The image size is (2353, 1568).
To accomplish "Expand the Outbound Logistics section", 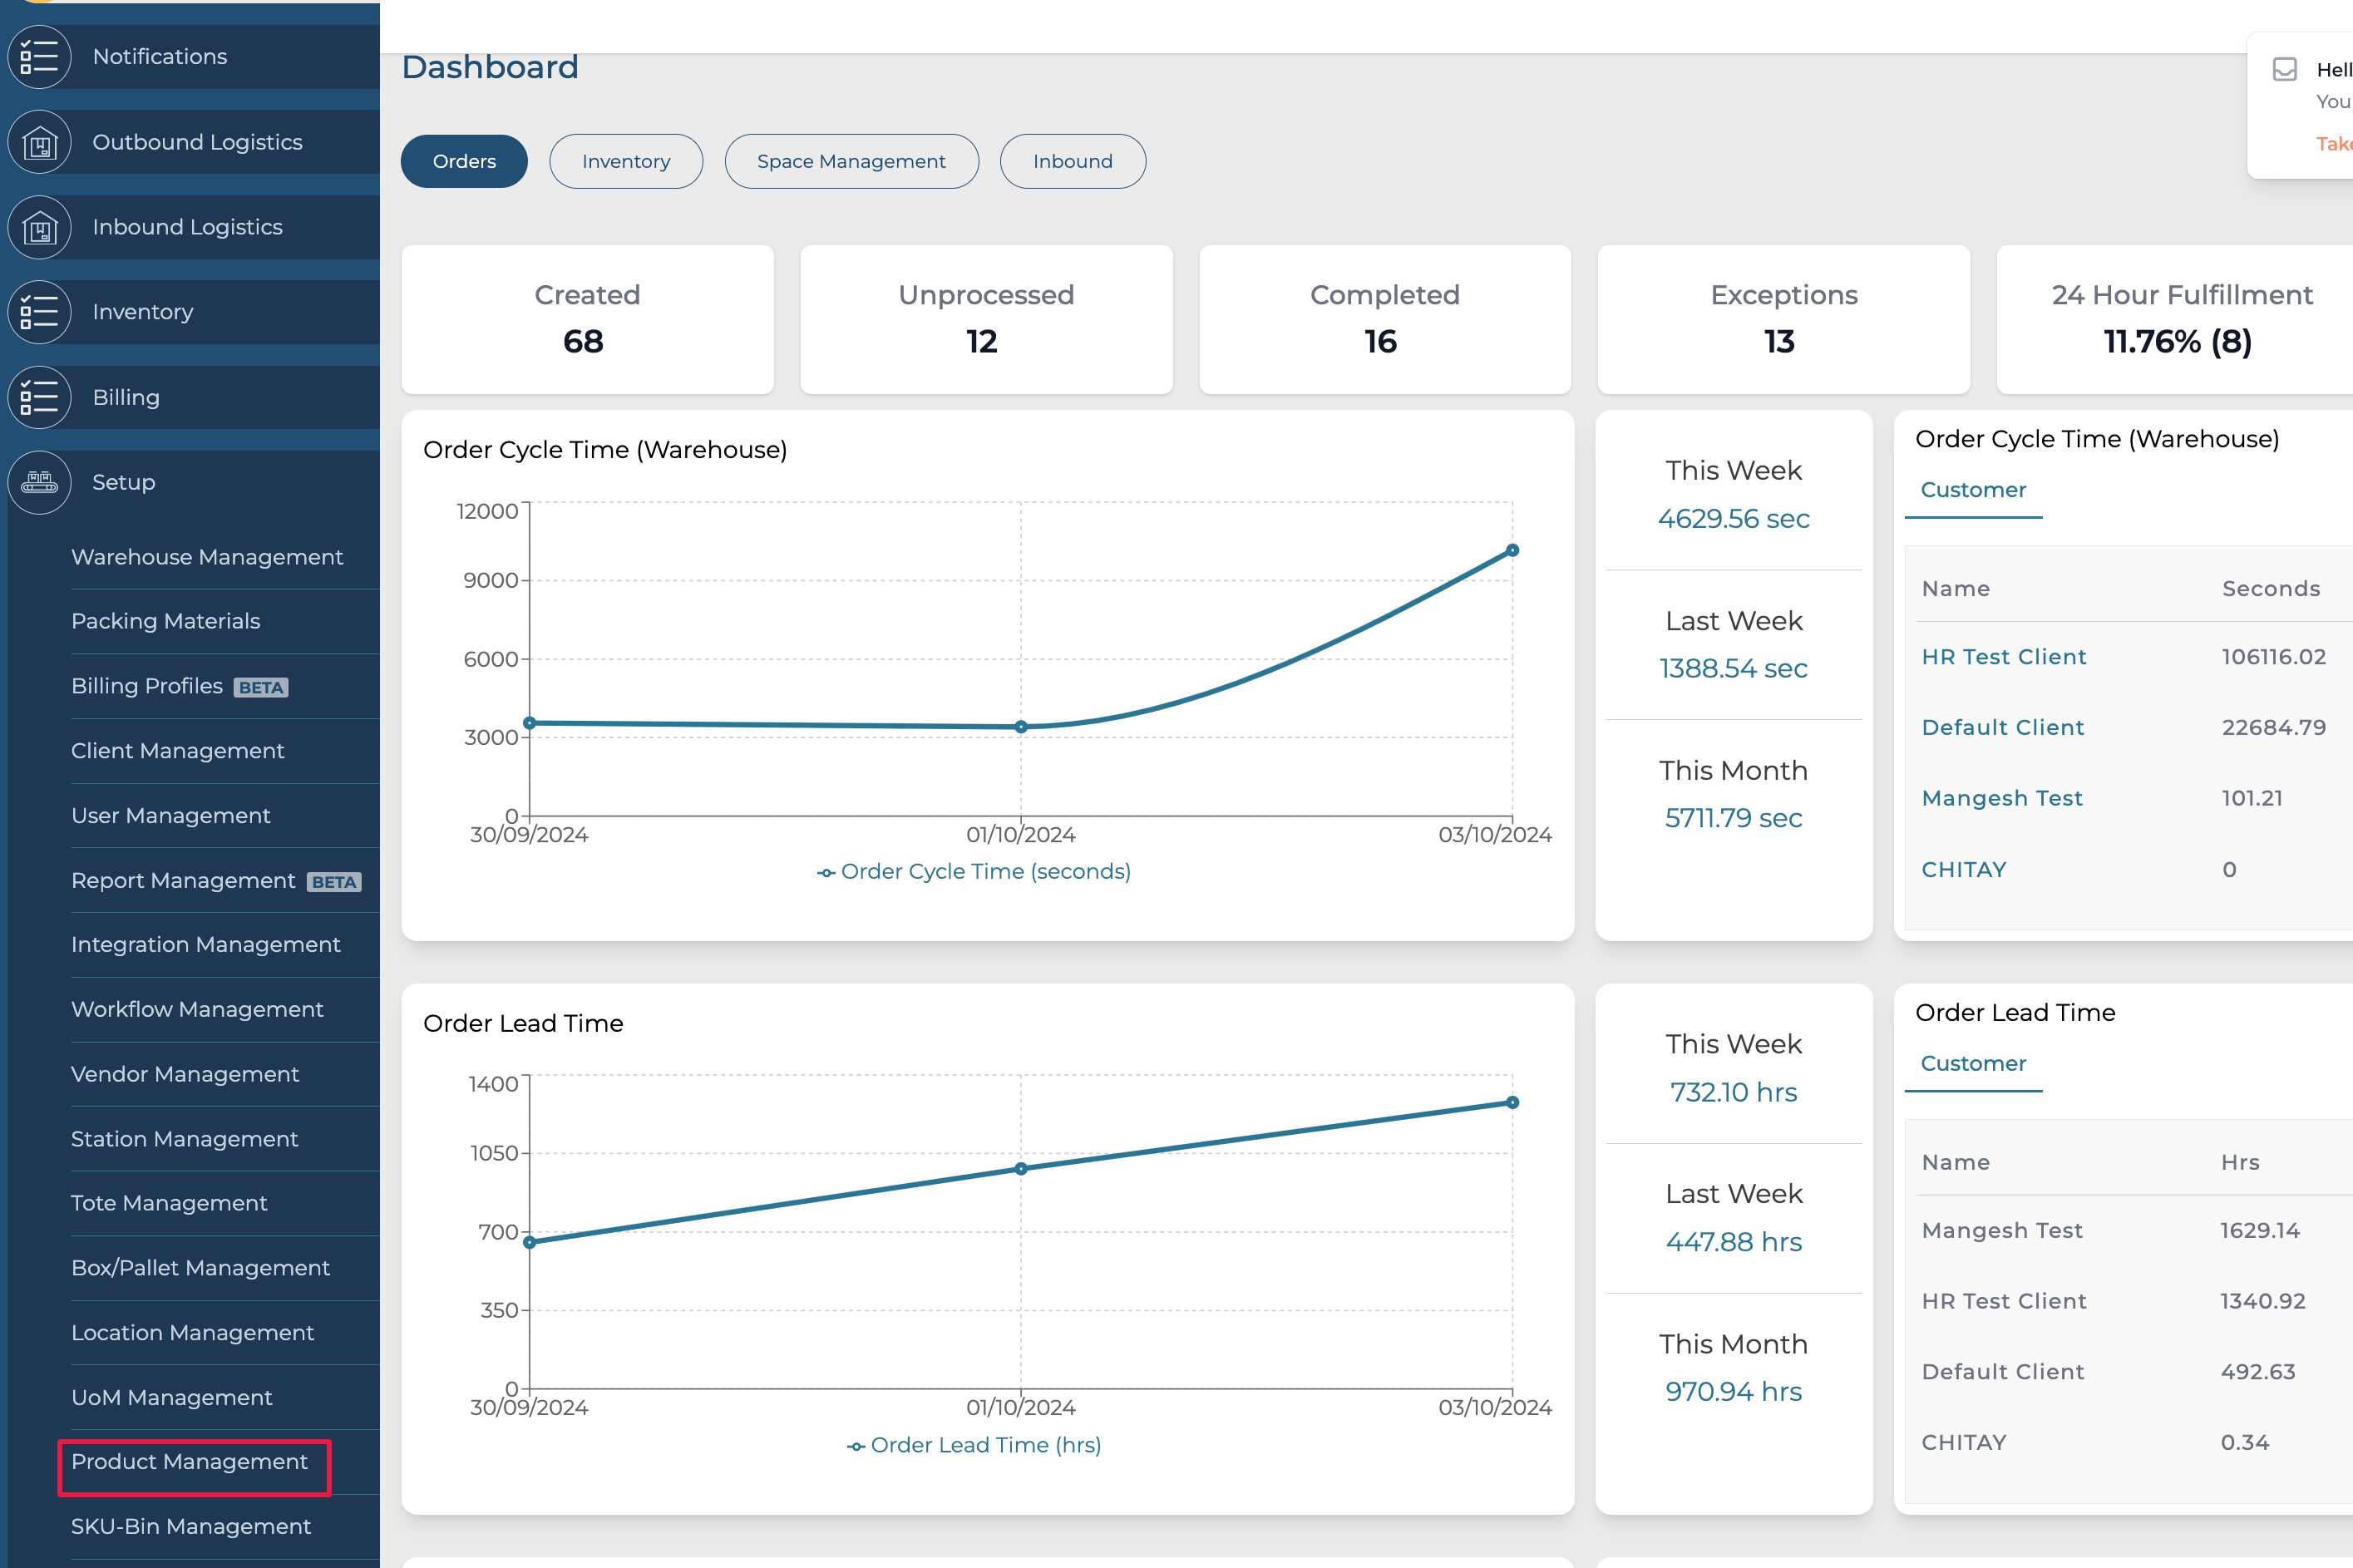I will tap(198, 142).
